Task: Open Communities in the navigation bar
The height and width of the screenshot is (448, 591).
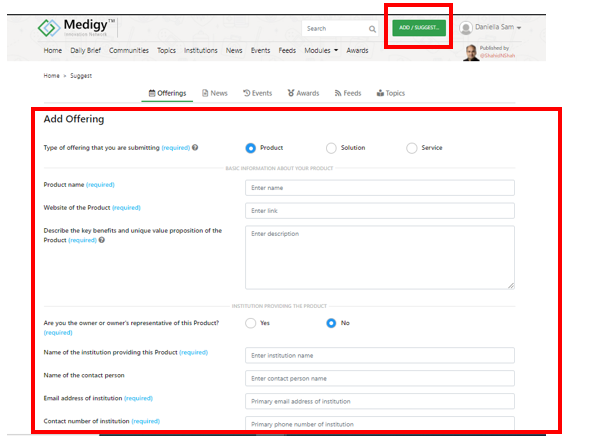Action: click(129, 50)
